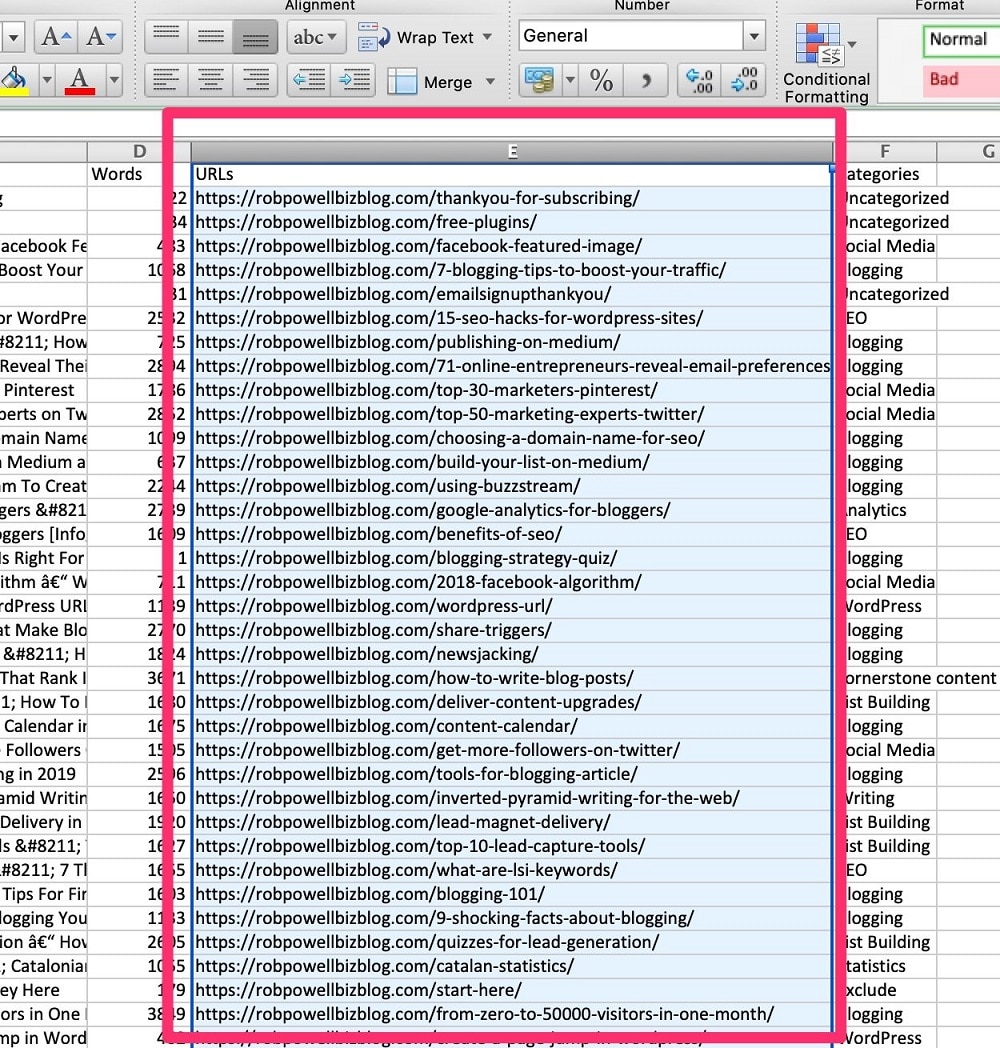The height and width of the screenshot is (1048, 1000).
Task: Decrease font size with the smaller A icon
Action: point(100,36)
